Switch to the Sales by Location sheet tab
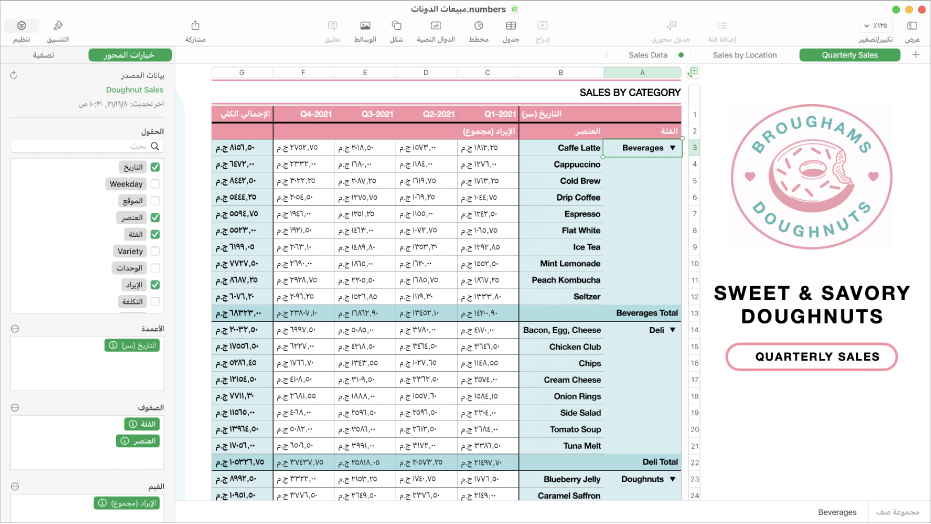 (744, 55)
